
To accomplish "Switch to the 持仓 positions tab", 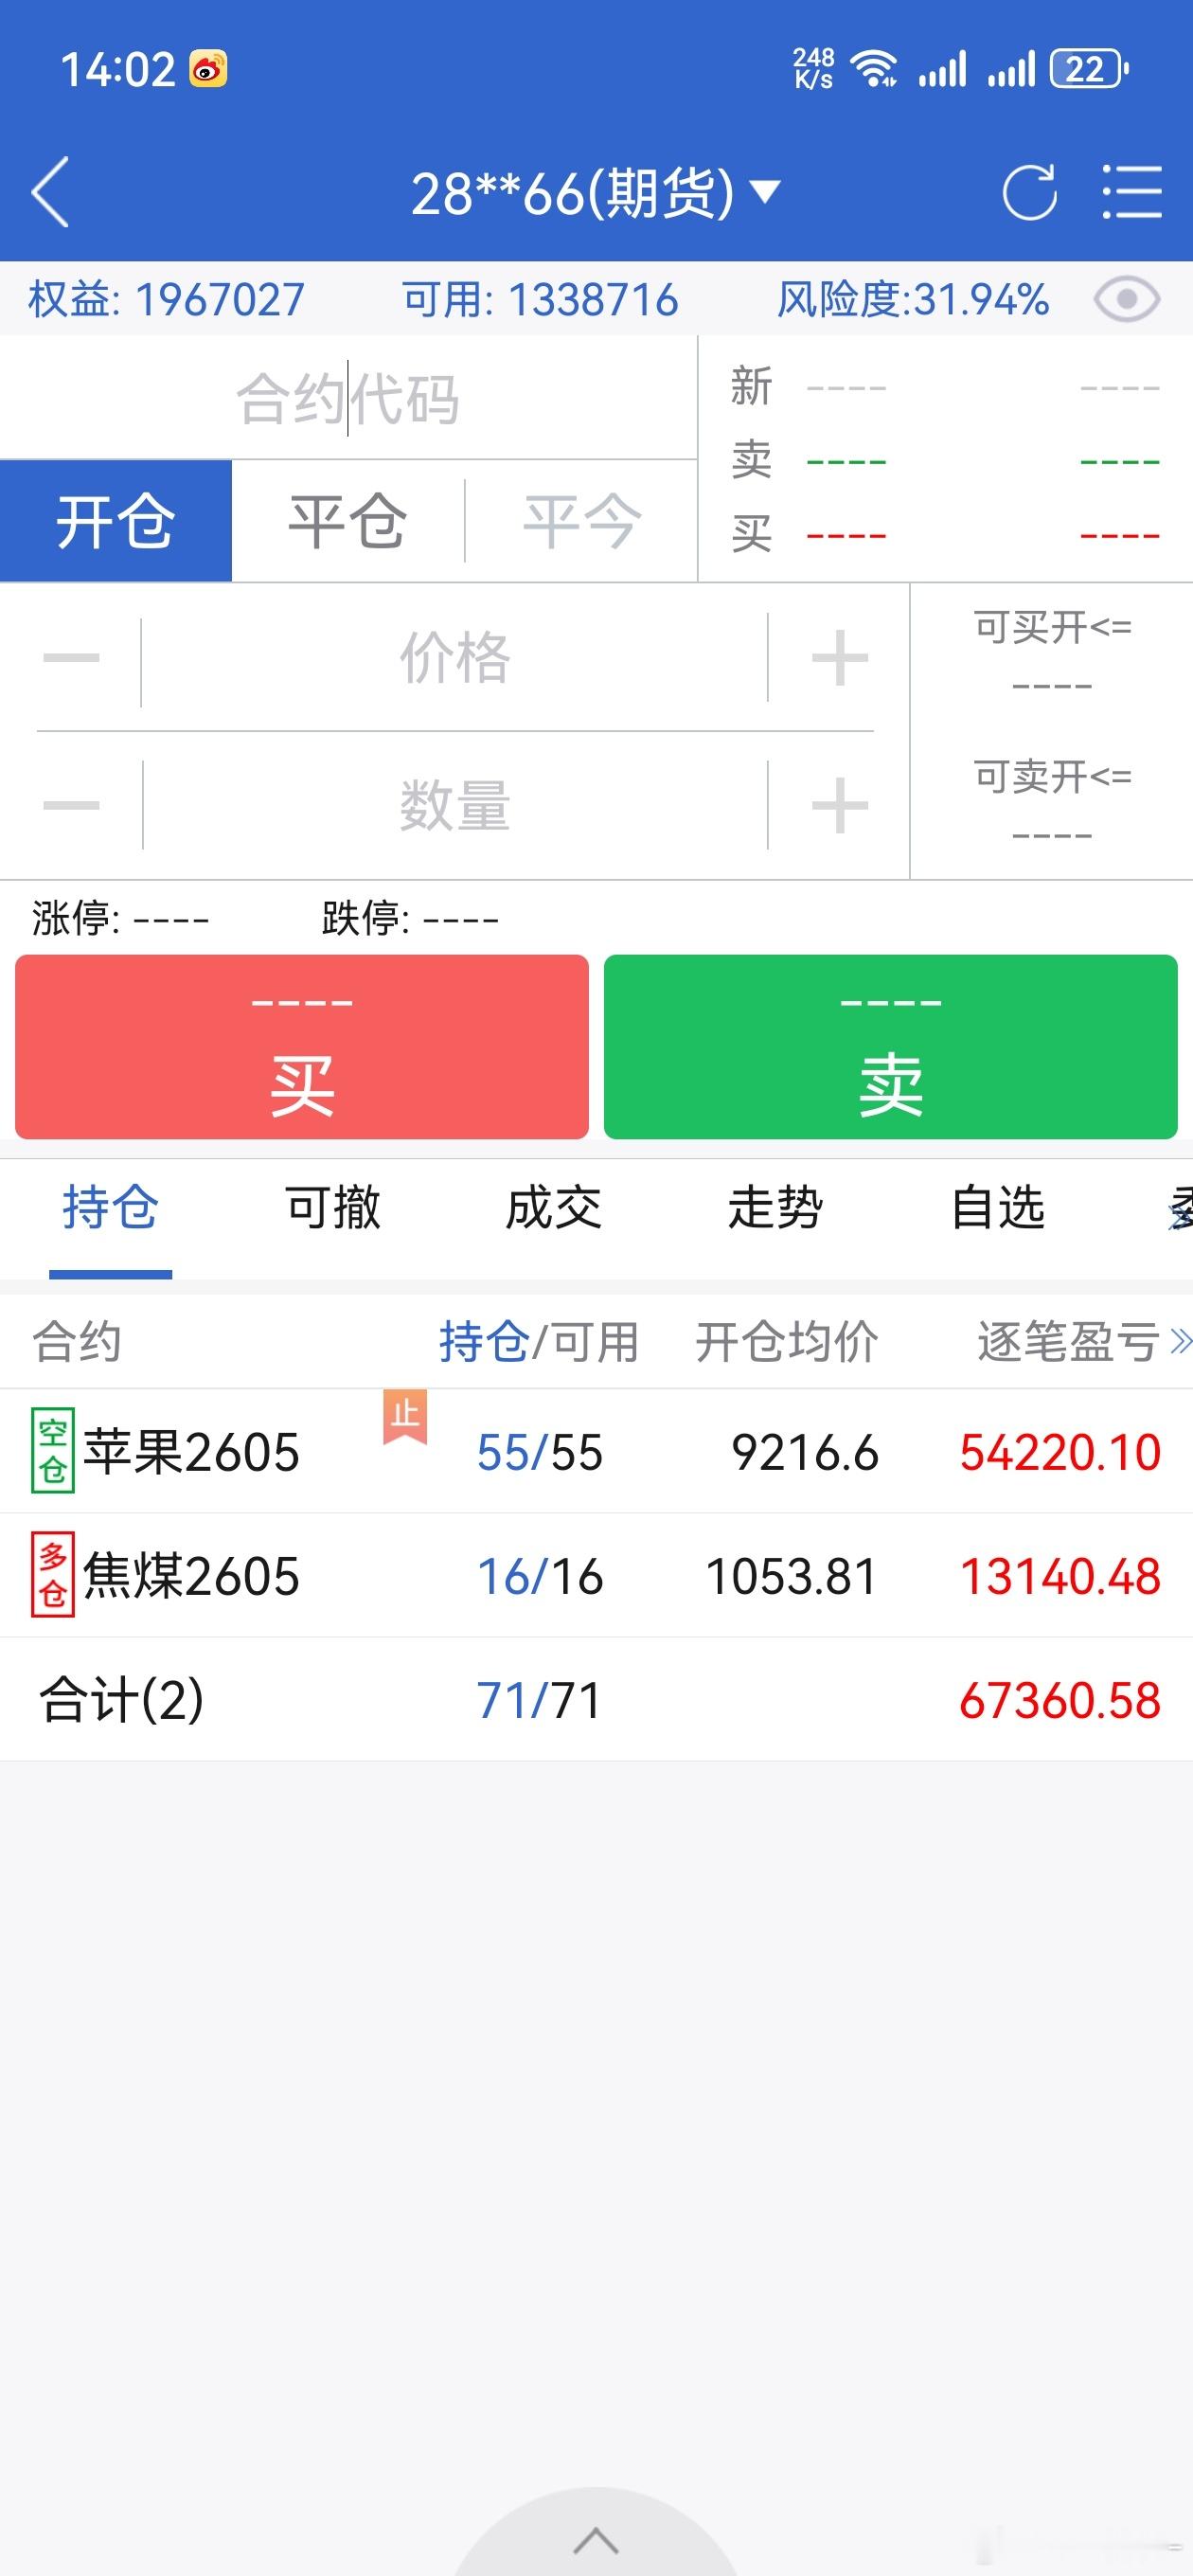I will (111, 1208).
